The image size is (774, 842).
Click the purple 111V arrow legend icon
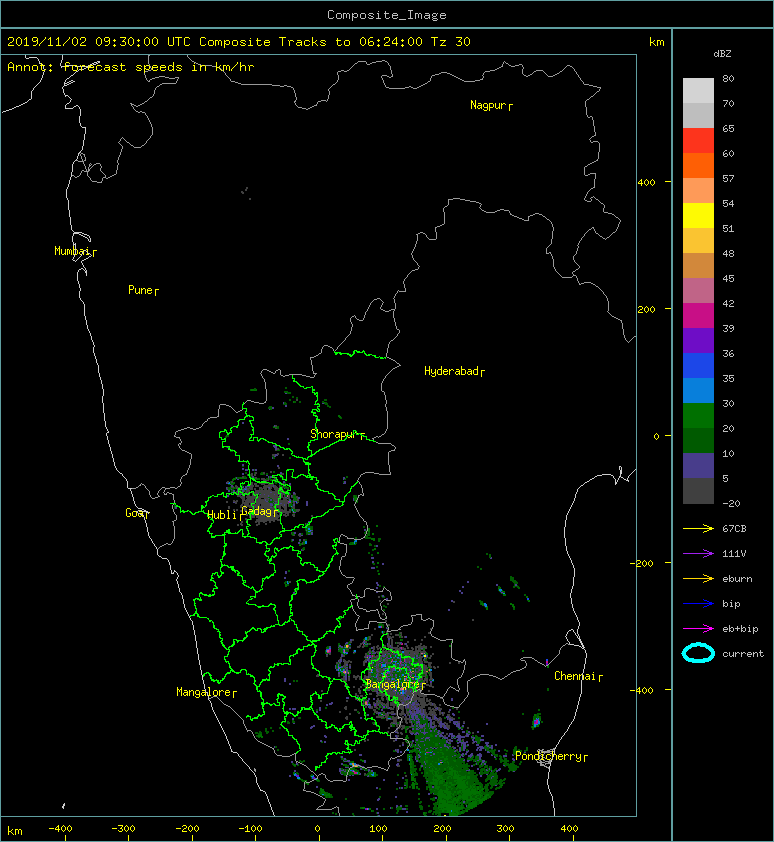698,554
